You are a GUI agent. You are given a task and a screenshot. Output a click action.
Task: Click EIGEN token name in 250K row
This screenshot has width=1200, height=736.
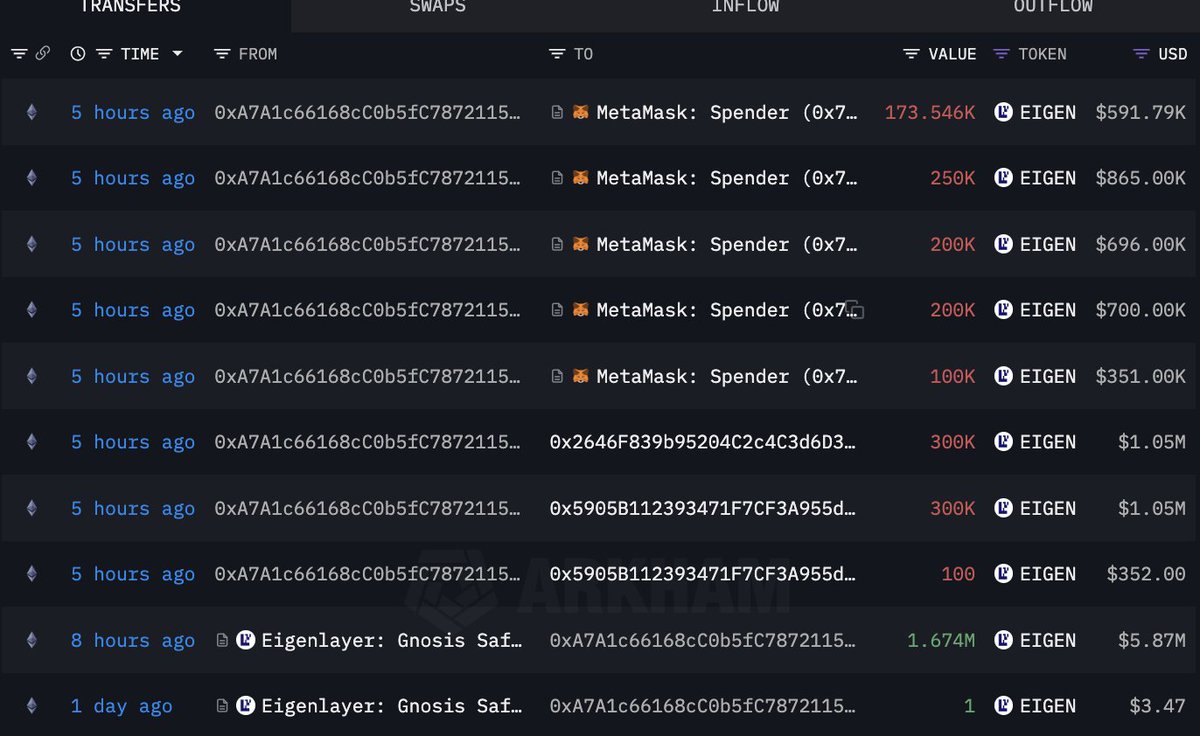pyautogui.click(x=1048, y=178)
